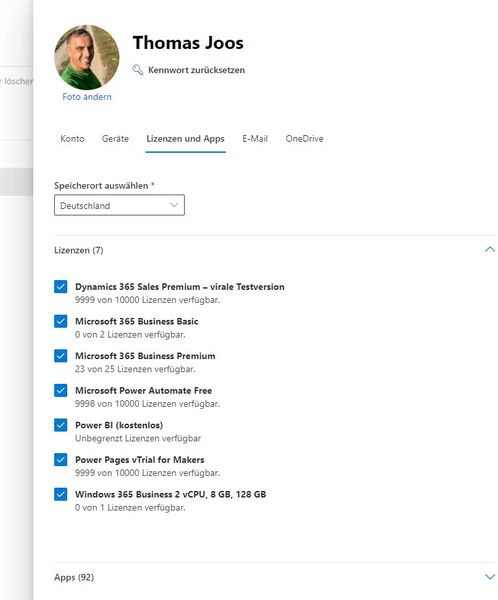Open the Speicherort Deutschland dropdown
Viewport: 498px width, 600px height.
click(119, 205)
